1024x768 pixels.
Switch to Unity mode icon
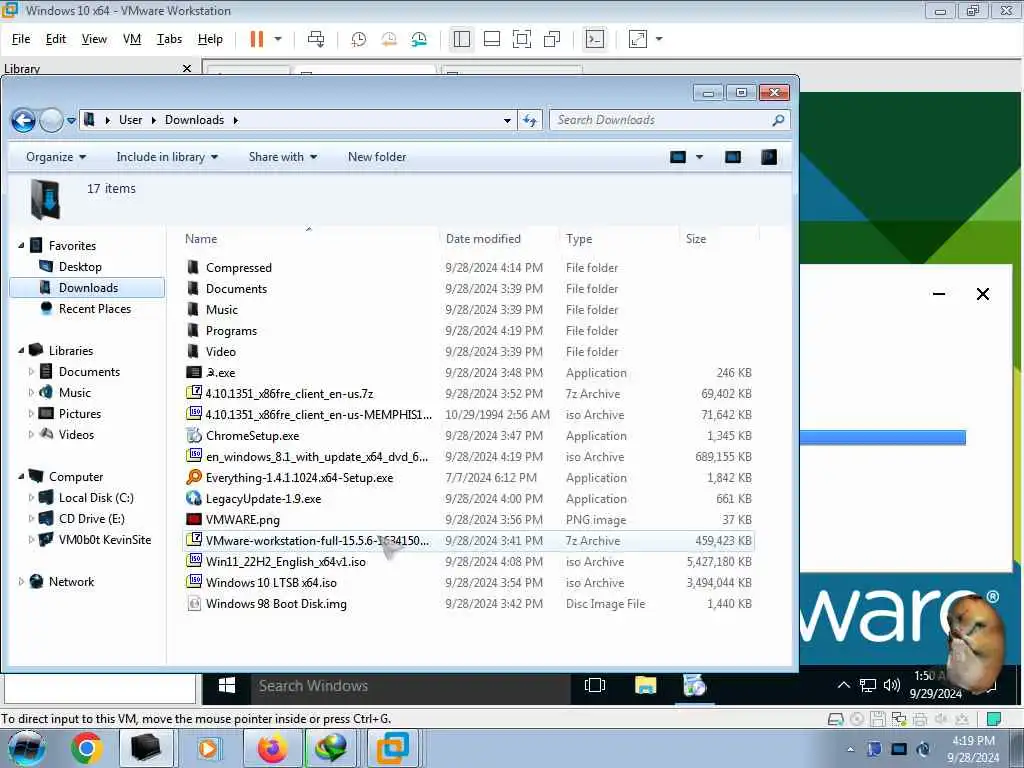[552, 39]
